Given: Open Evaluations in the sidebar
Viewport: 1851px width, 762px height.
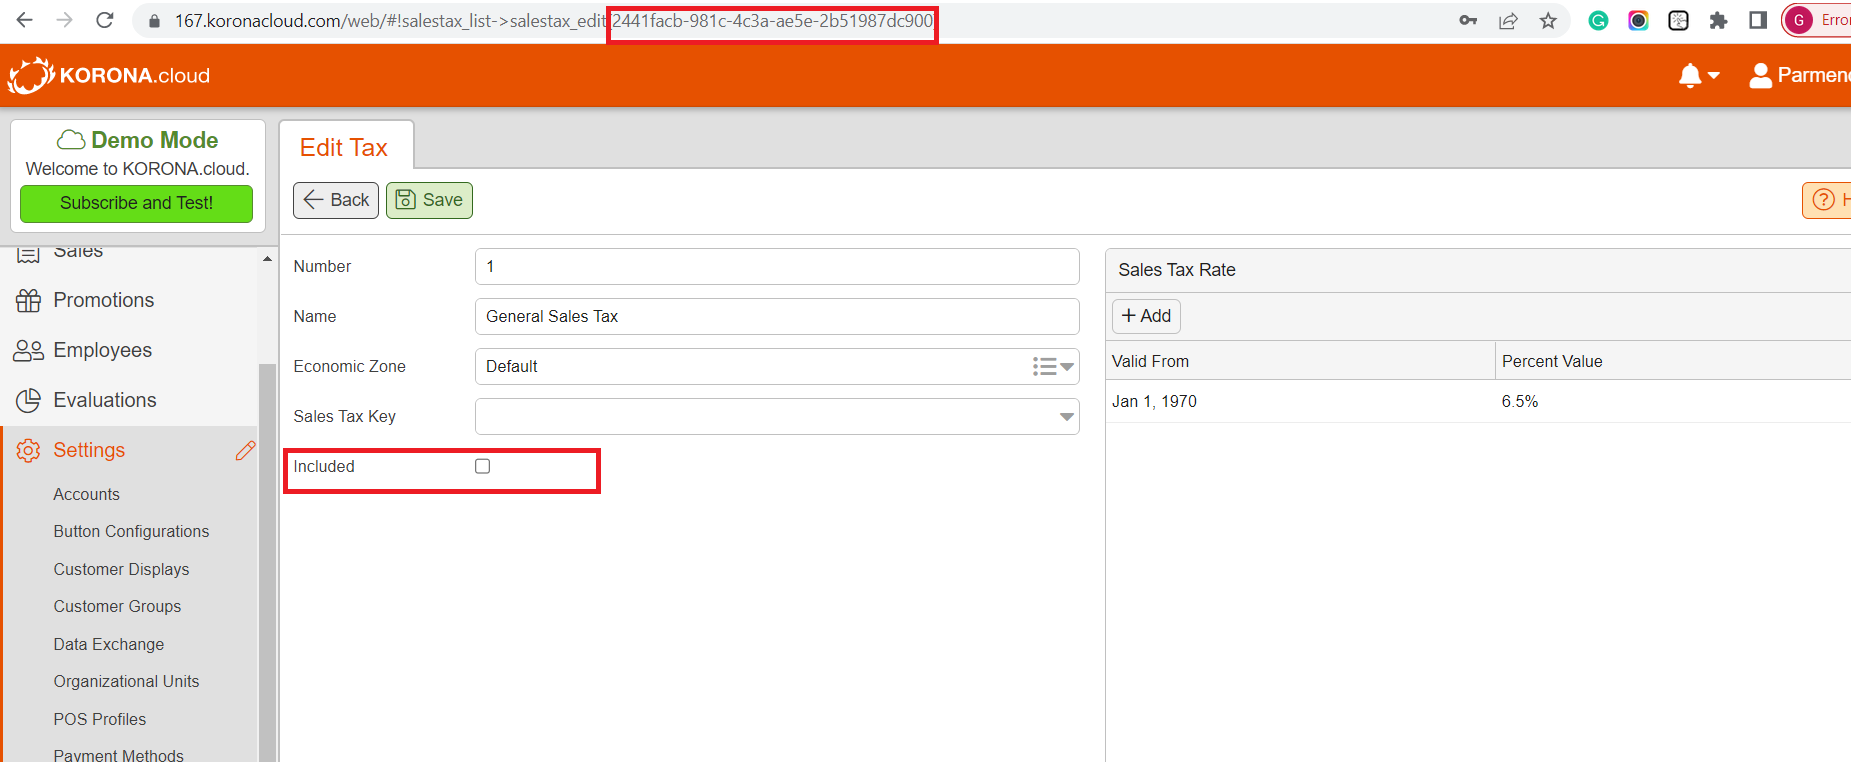Looking at the screenshot, I should [105, 400].
